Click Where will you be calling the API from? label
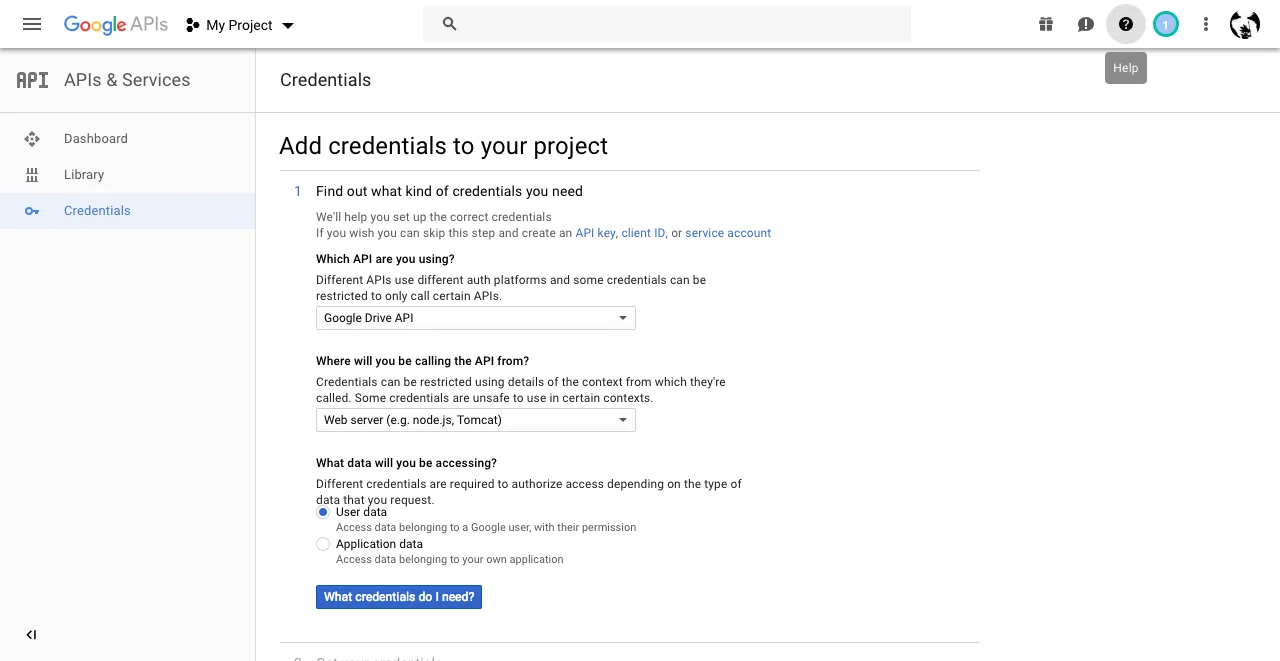The image size is (1280, 661). coord(422,361)
